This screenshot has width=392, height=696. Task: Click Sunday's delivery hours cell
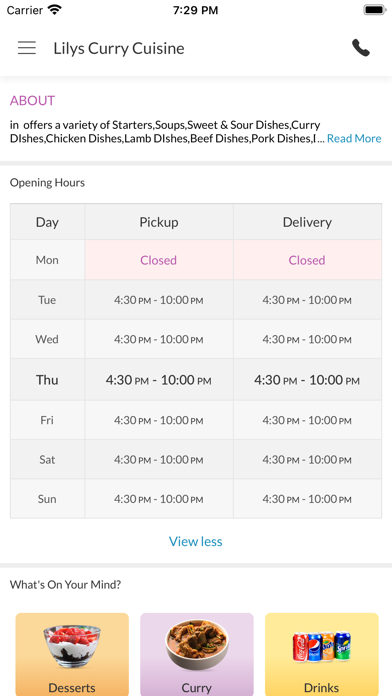307,499
